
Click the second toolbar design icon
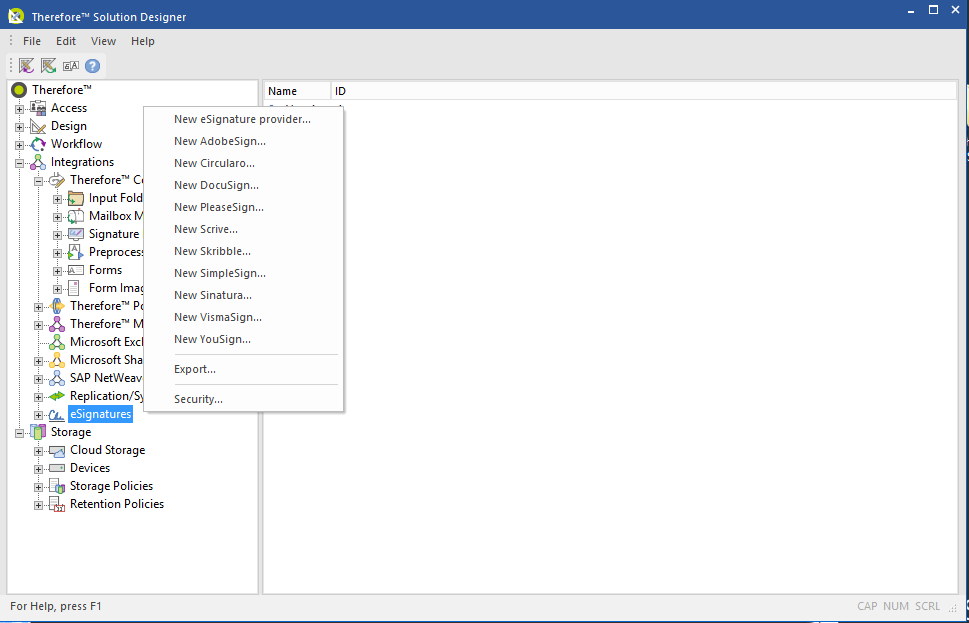[x=48, y=66]
